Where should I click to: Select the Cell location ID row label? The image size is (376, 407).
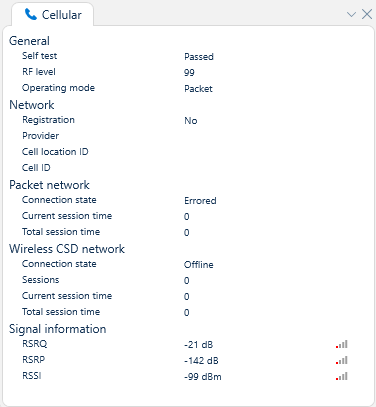tap(55, 152)
